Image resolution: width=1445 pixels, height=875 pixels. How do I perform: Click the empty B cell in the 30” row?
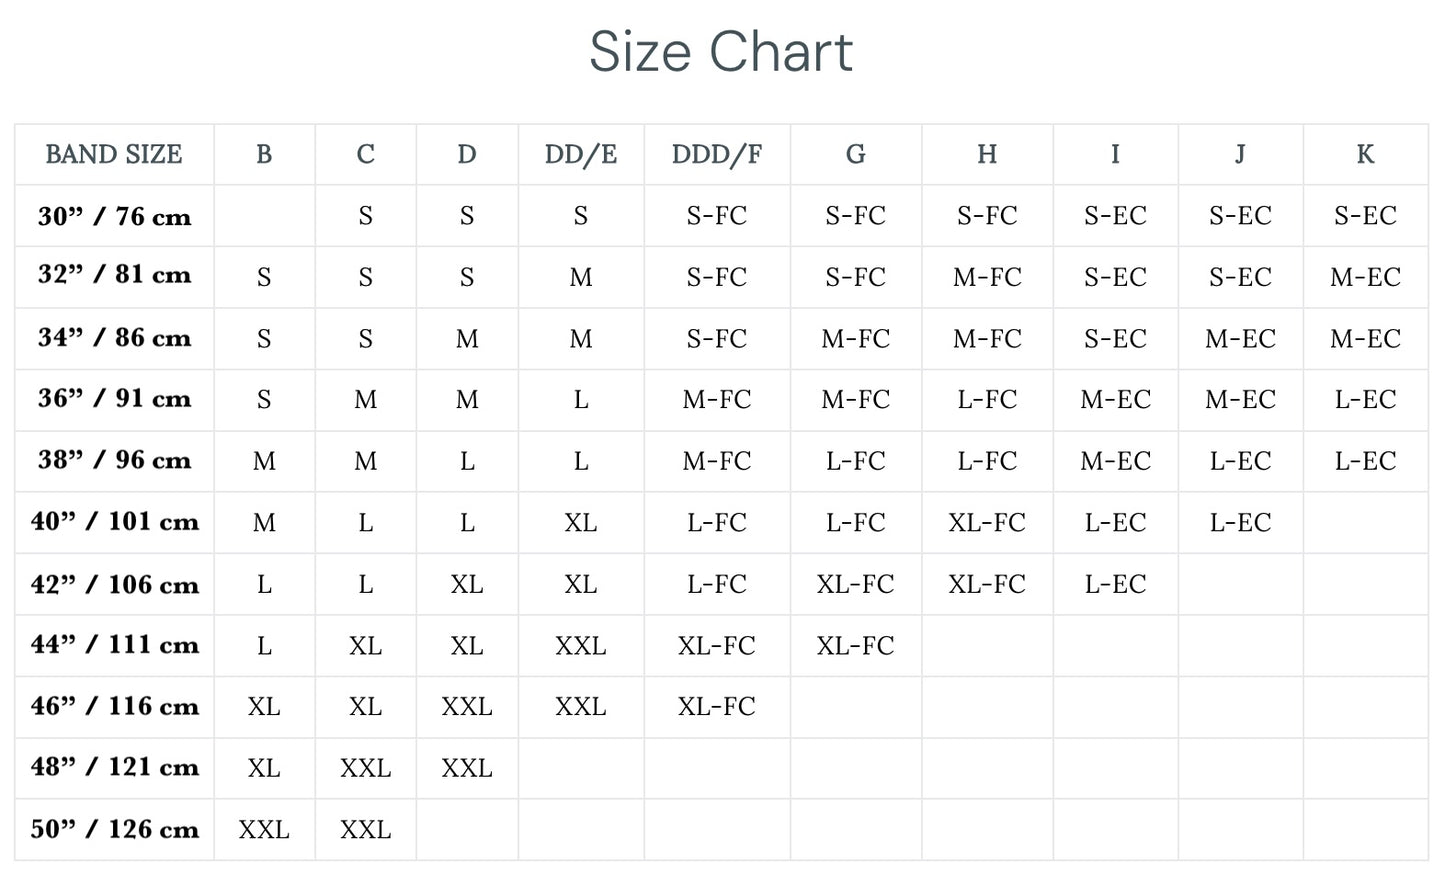[x=264, y=216]
